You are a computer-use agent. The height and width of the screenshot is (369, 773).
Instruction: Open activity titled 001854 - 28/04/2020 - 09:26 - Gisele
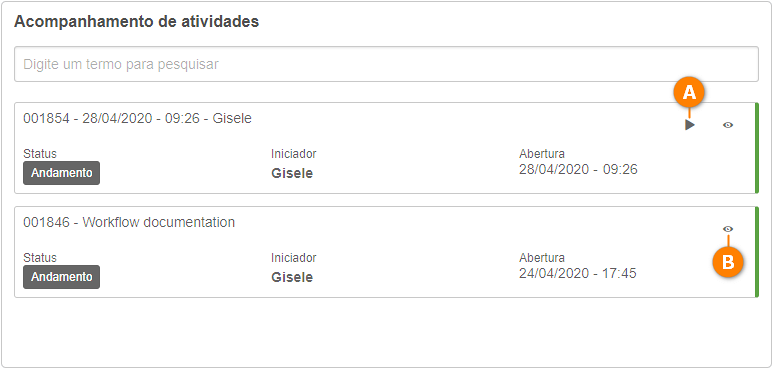pyautogui.click(x=138, y=119)
